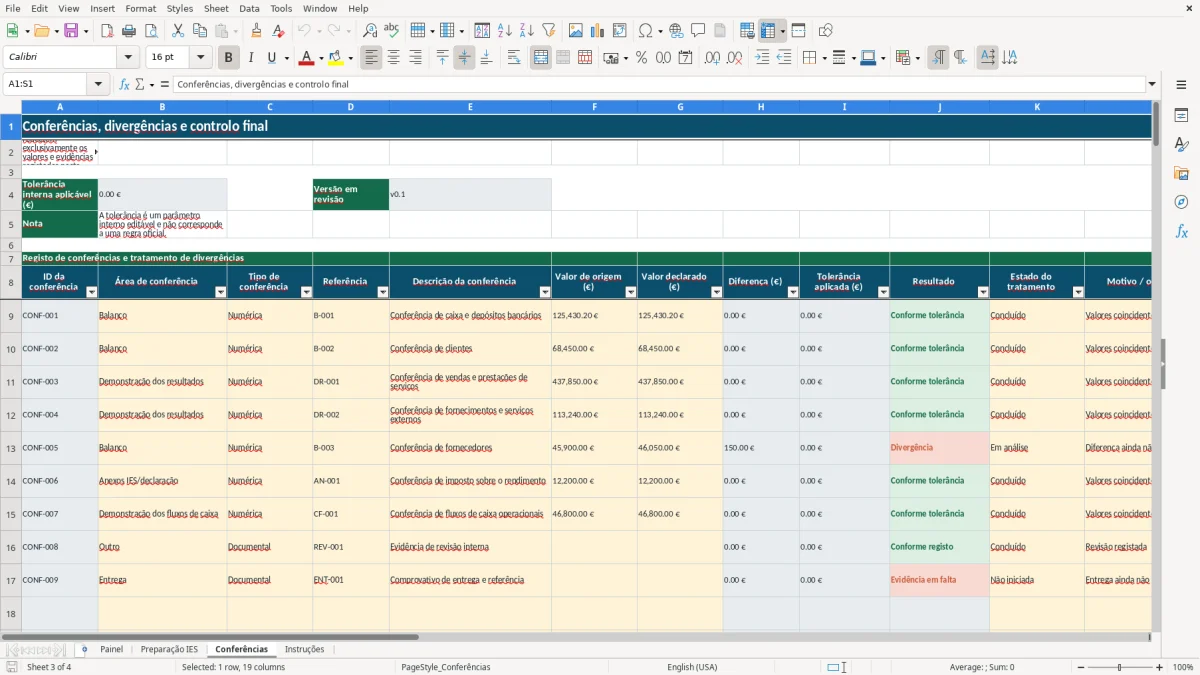The height and width of the screenshot is (675, 1200).
Task: Add a decimal place
Action: tap(712, 58)
